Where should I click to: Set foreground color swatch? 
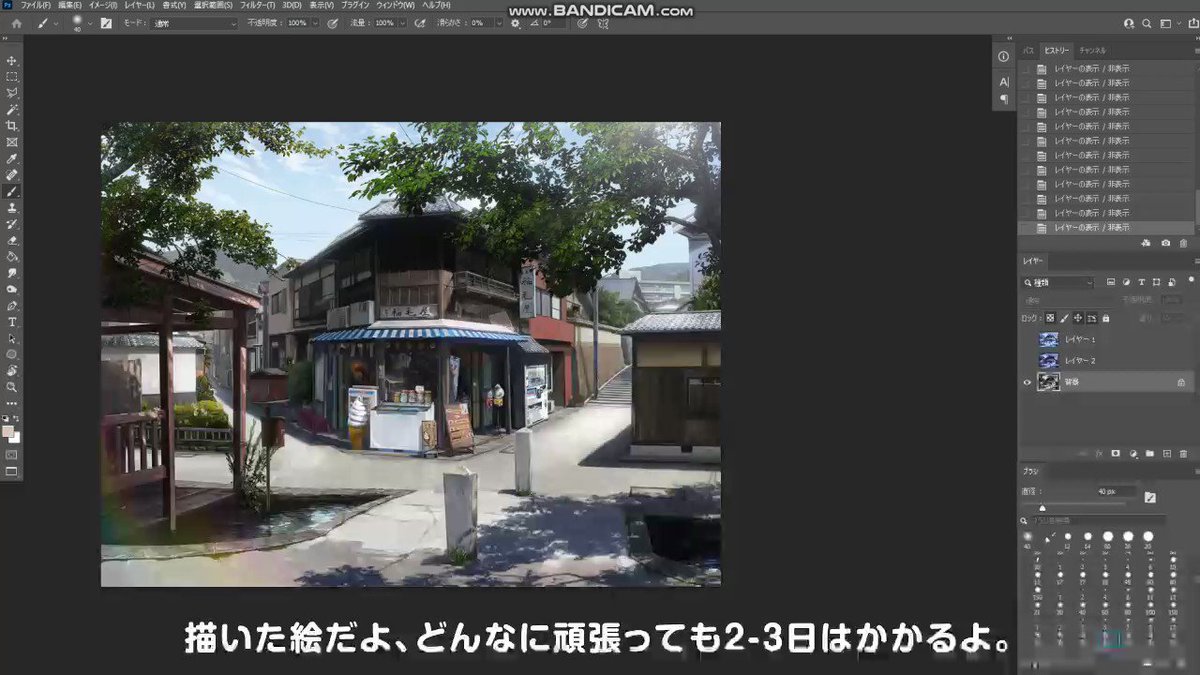[x=9, y=431]
